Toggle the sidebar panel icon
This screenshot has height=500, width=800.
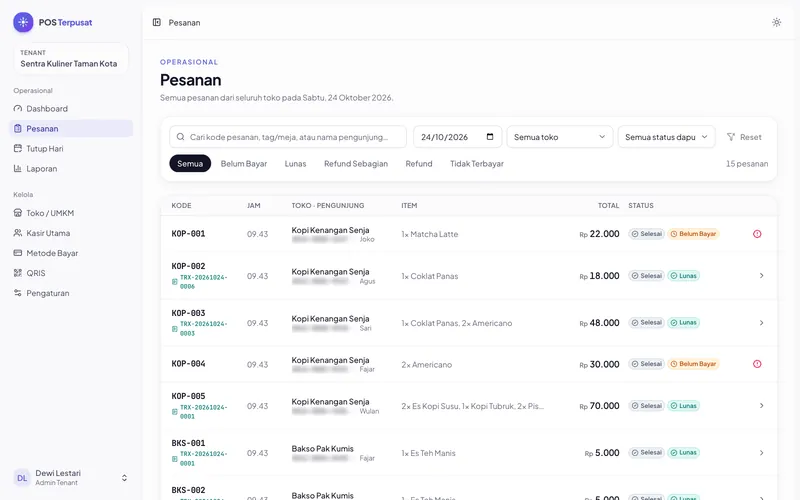[157, 22]
